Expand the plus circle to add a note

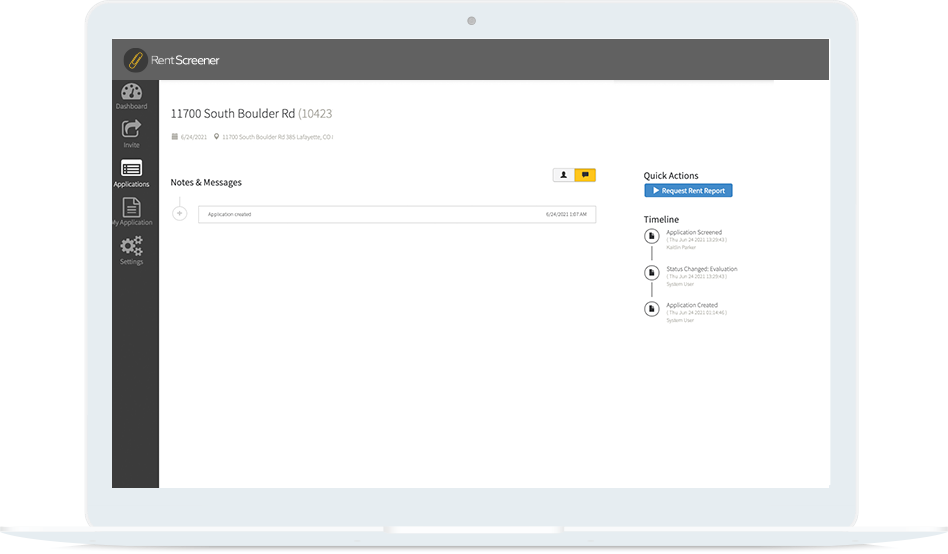180,213
